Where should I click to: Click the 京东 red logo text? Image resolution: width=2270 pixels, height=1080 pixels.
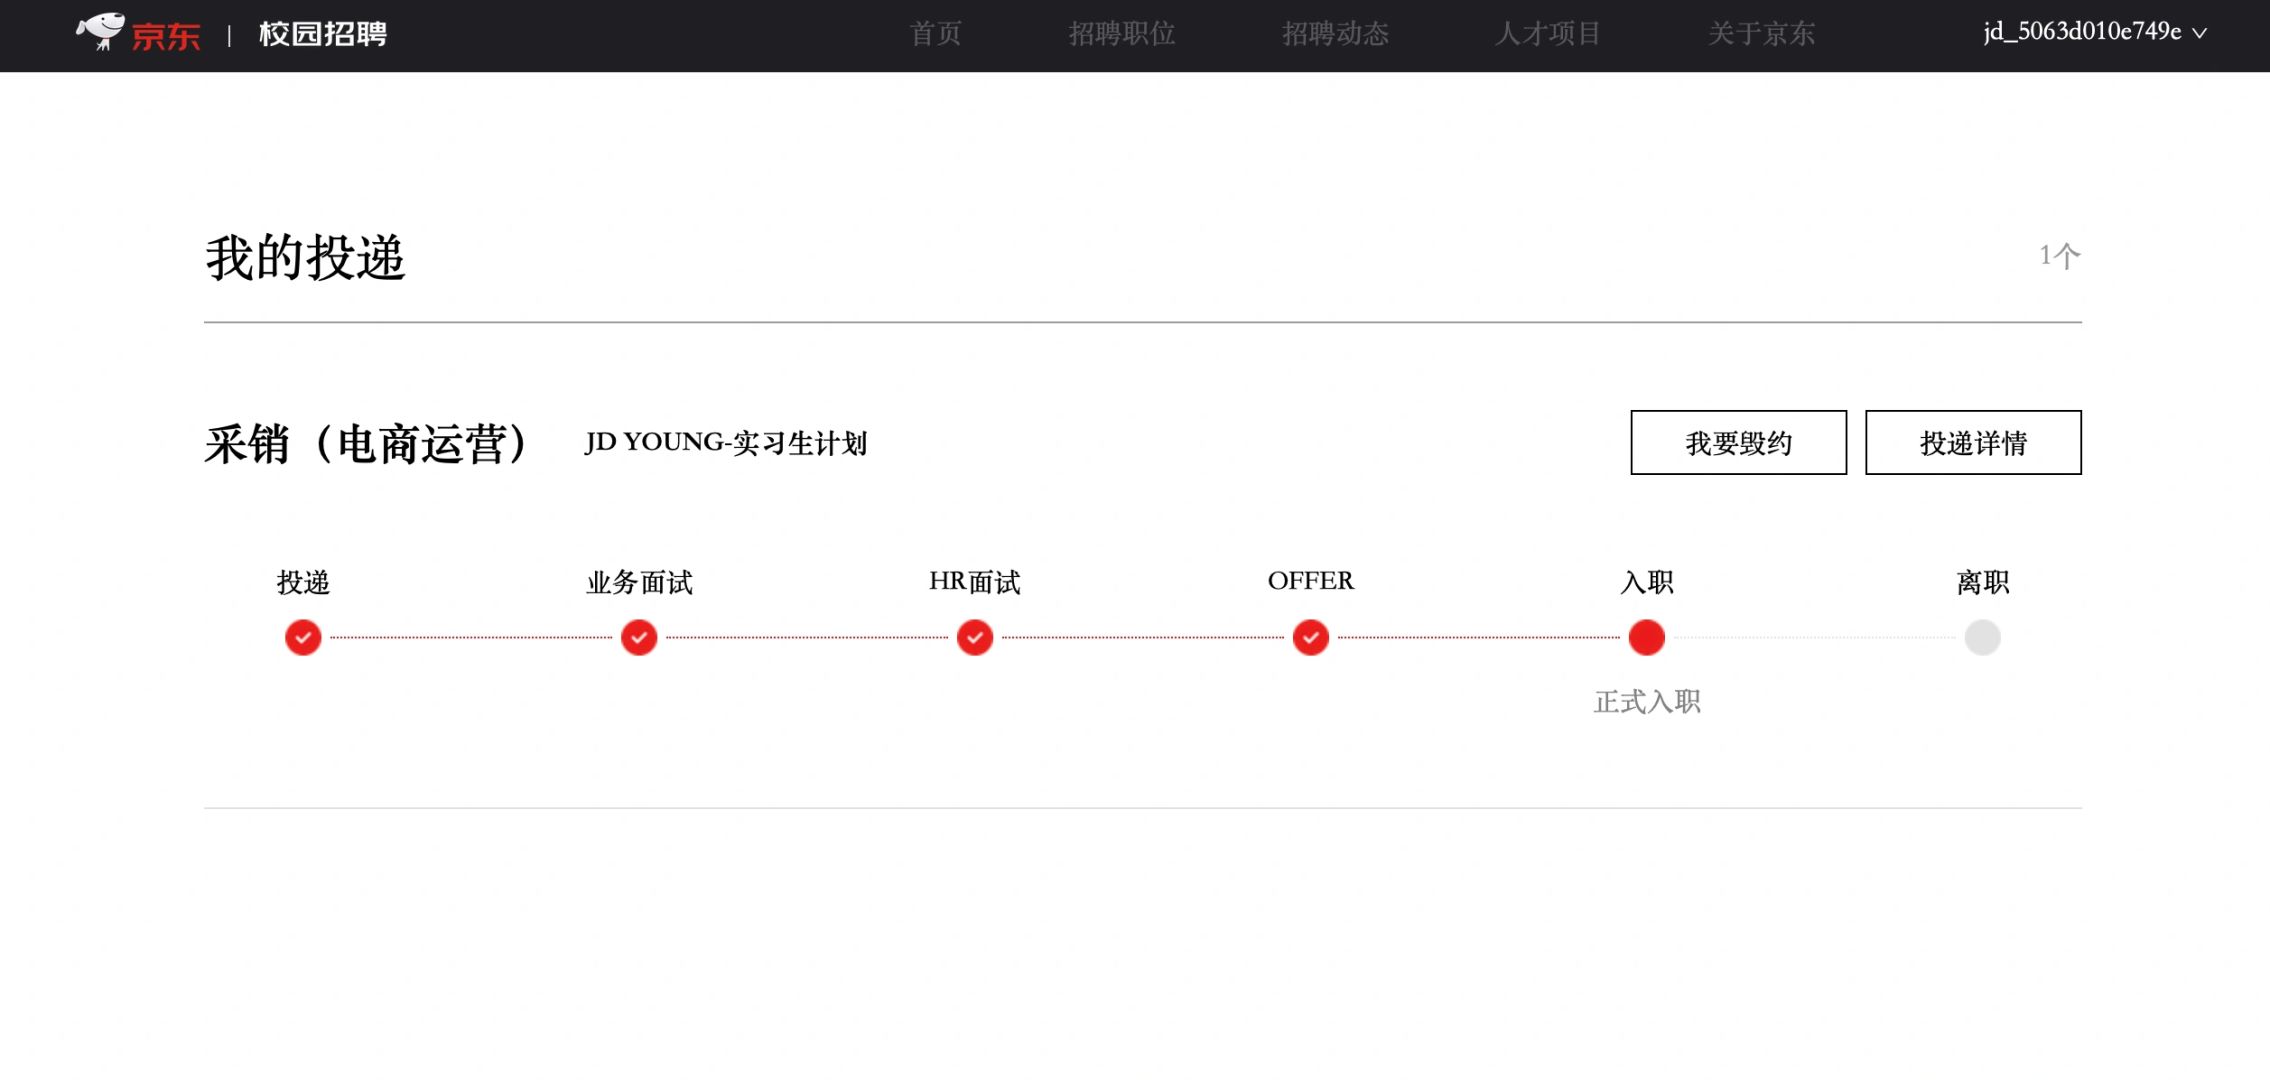pyautogui.click(x=166, y=37)
